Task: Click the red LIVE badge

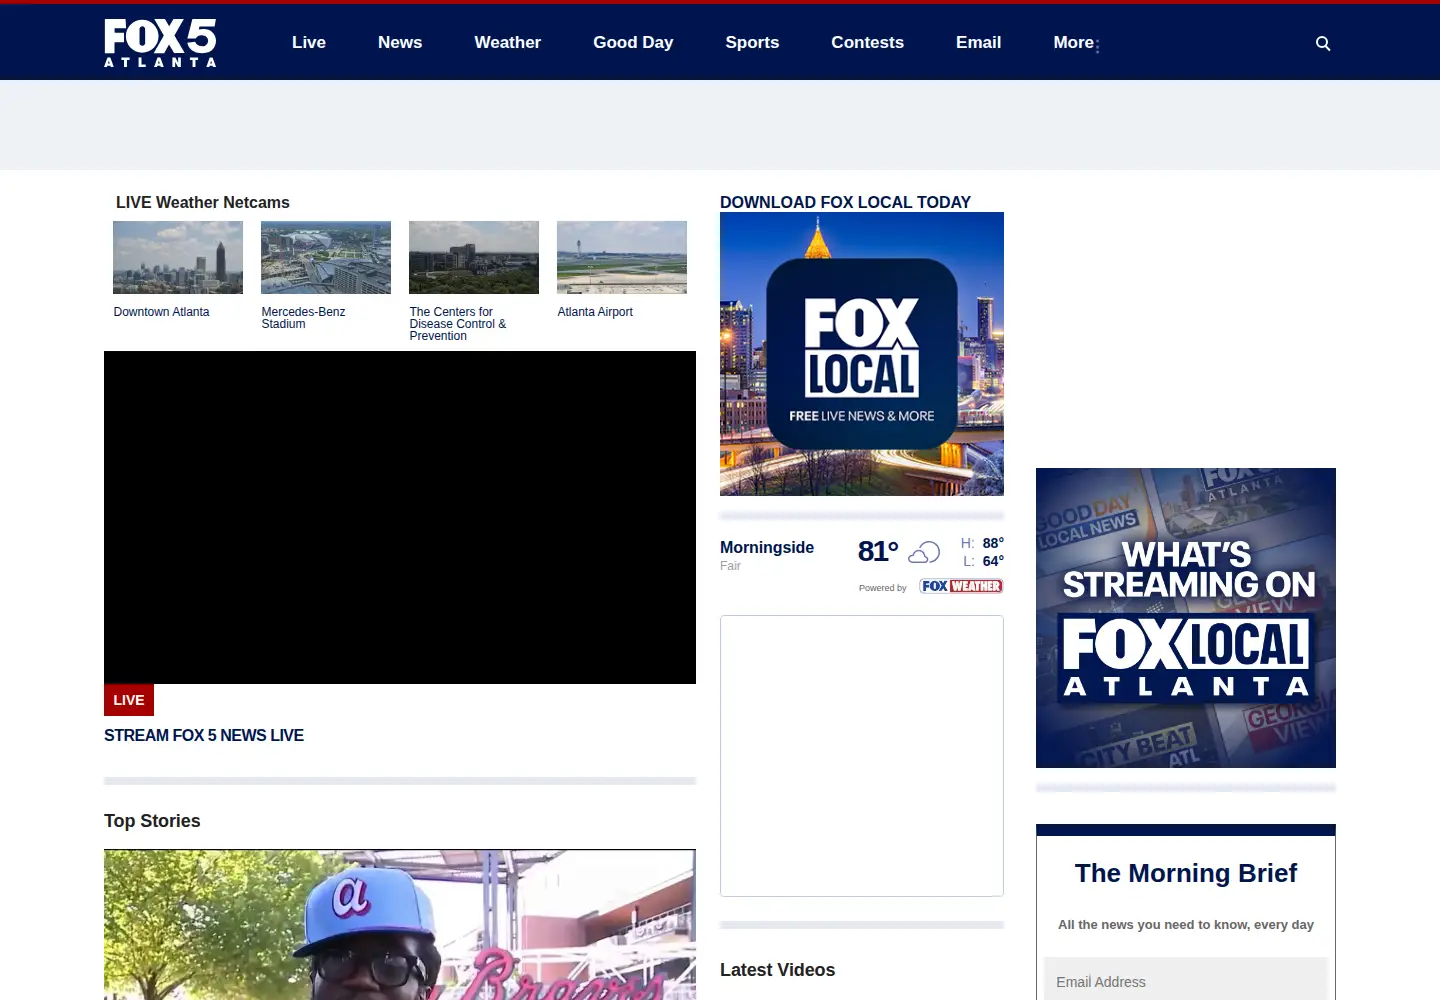Action: pos(129,700)
